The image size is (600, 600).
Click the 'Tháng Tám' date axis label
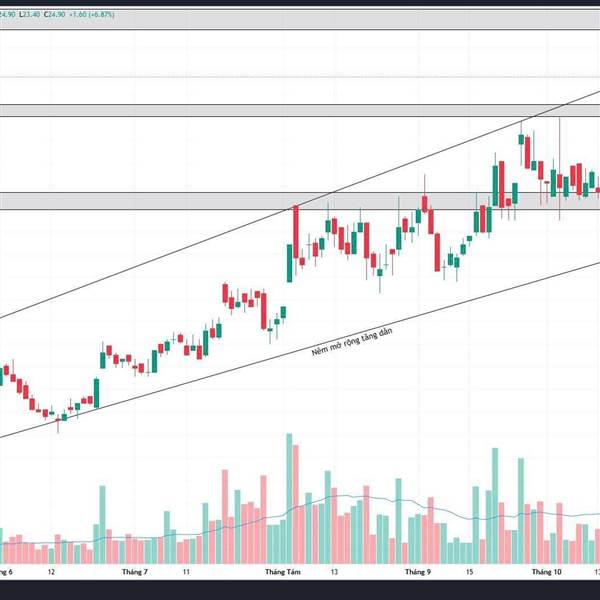click(283, 572)
